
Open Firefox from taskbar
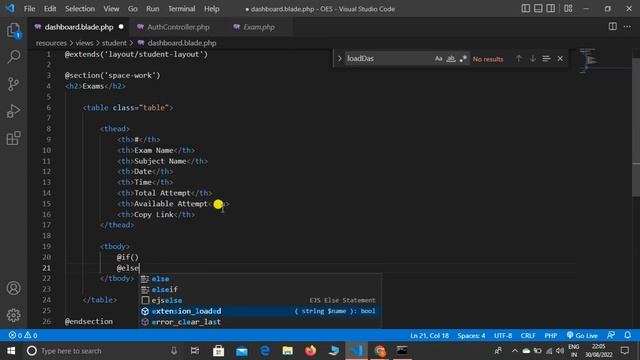[311, 351]
